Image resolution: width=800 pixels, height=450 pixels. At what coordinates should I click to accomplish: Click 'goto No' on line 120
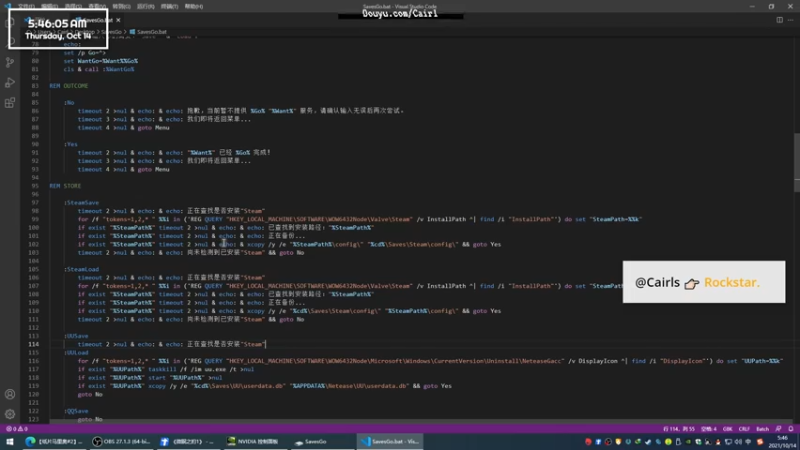coord(90,394)
